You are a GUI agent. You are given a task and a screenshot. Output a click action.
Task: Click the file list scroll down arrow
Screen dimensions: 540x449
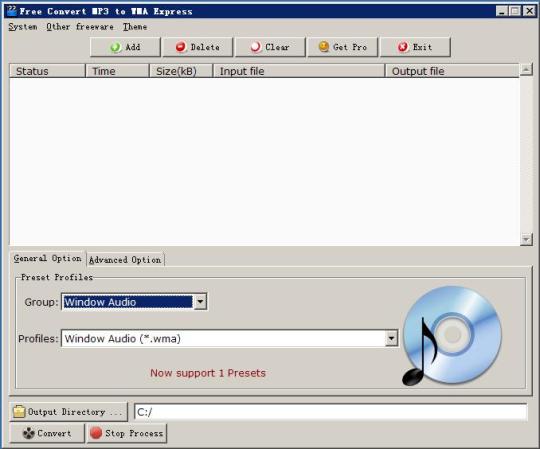coord(526,239)
